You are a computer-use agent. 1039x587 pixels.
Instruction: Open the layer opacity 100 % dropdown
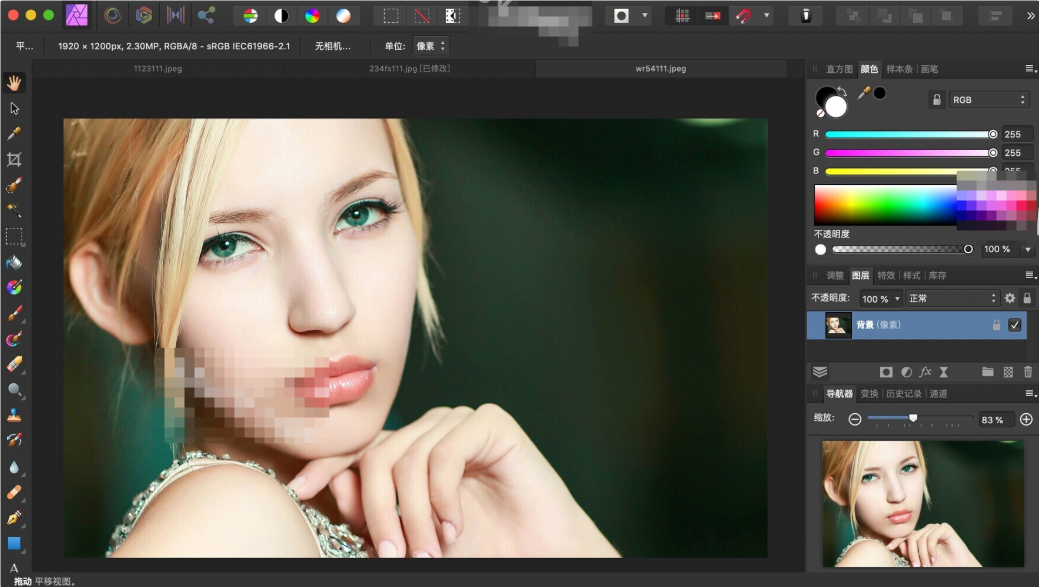(x=881, y=299)
